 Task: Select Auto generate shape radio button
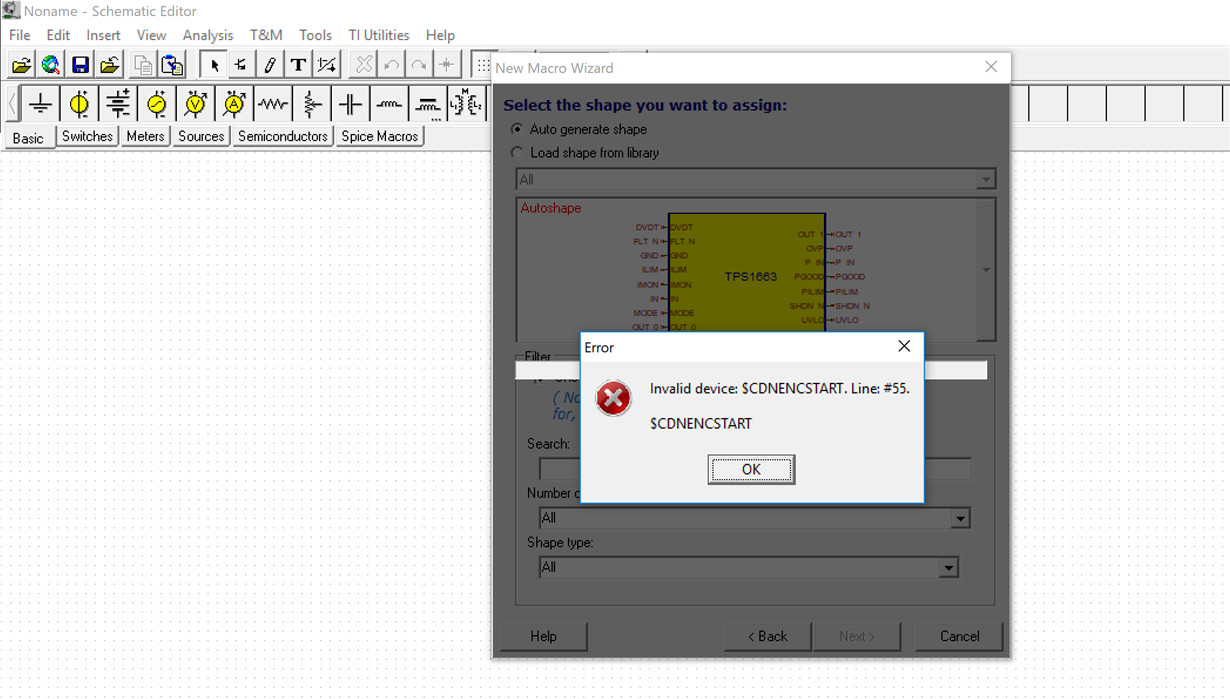coord(517,129)
